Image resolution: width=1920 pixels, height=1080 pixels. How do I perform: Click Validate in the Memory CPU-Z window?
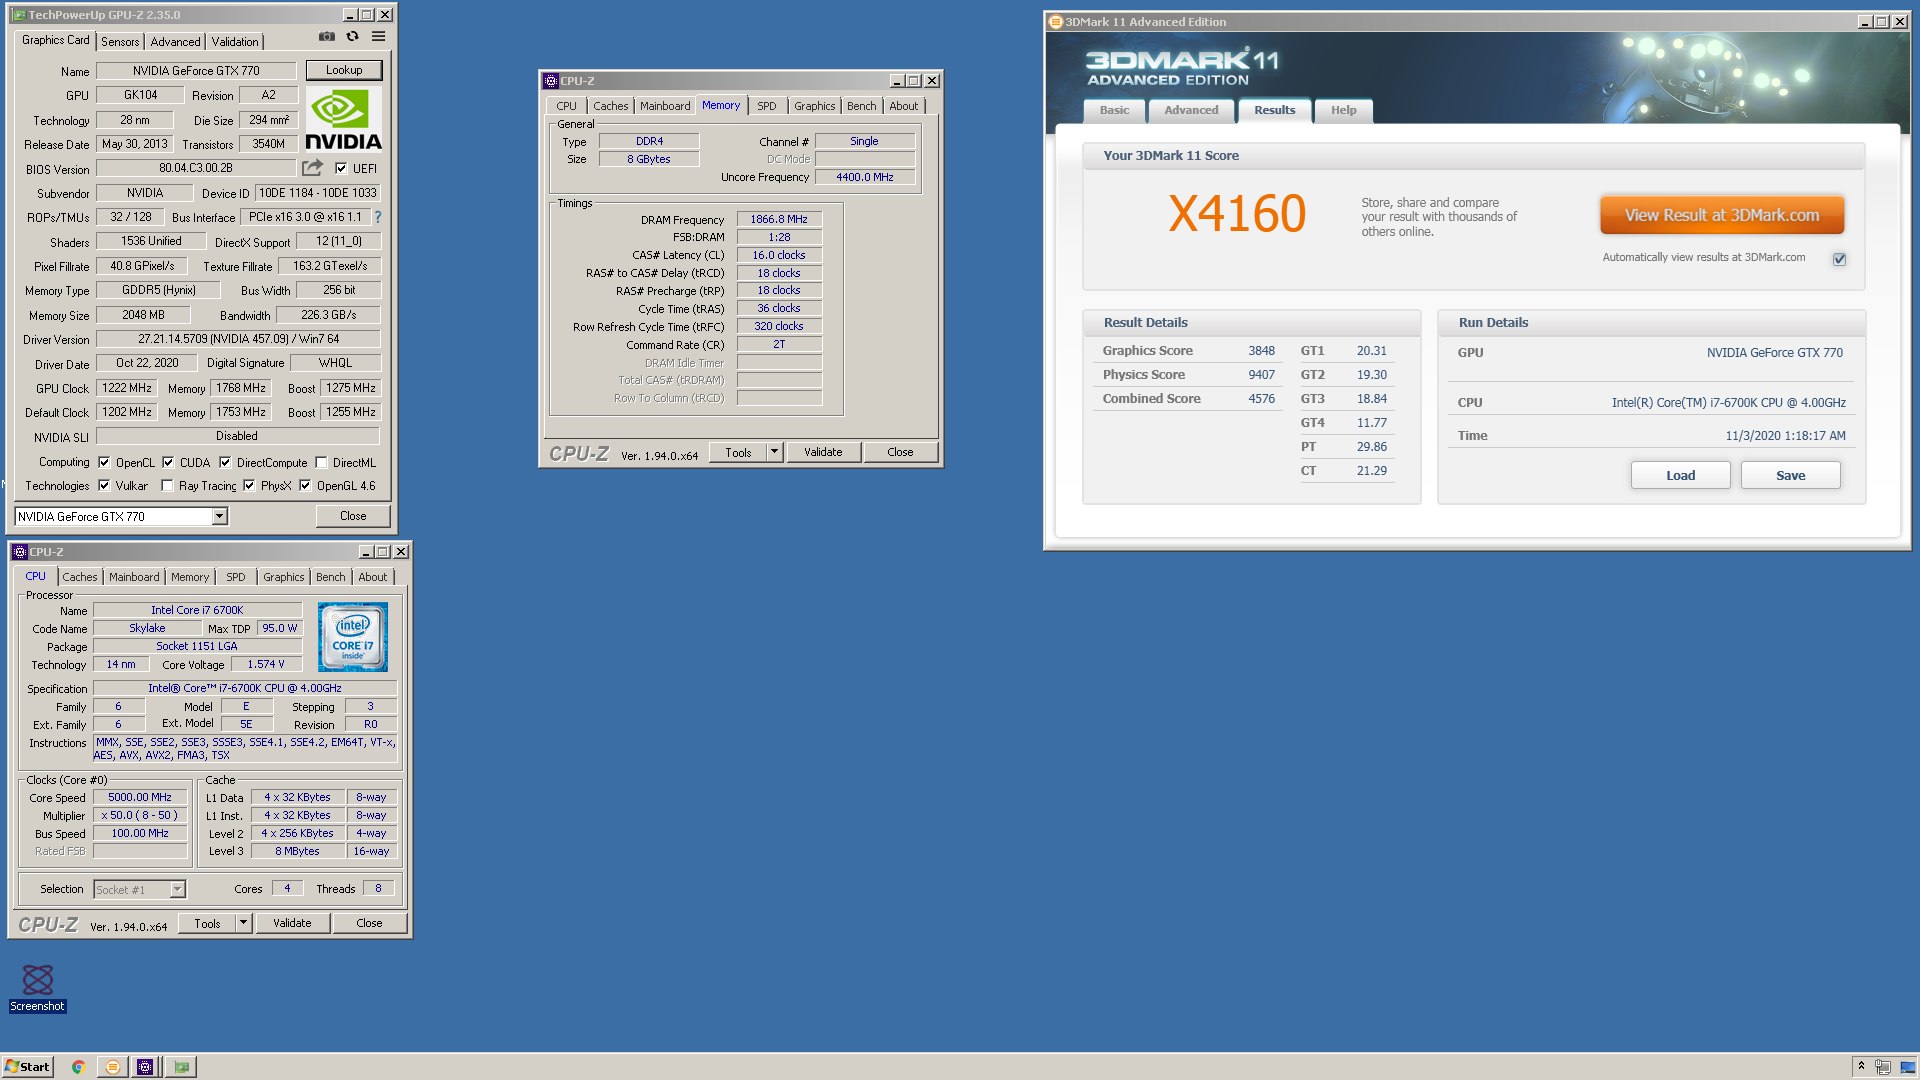pyautogui.click(x=823, y=452)
